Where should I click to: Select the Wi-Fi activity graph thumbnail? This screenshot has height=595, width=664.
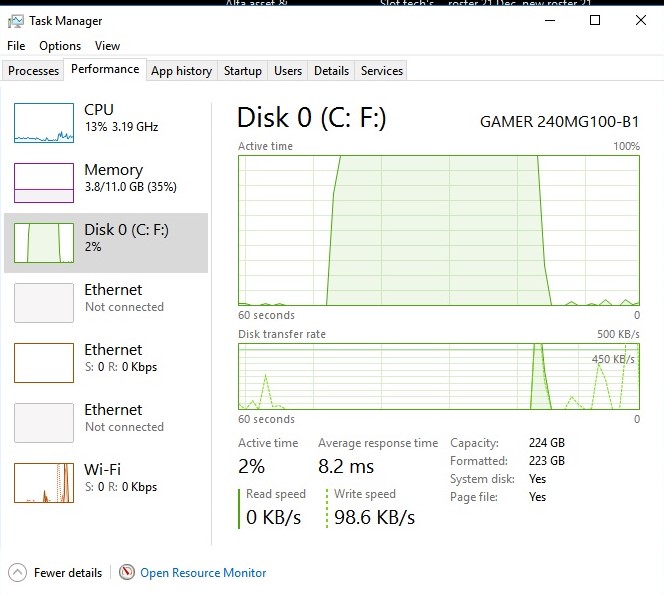click(44, 483)
